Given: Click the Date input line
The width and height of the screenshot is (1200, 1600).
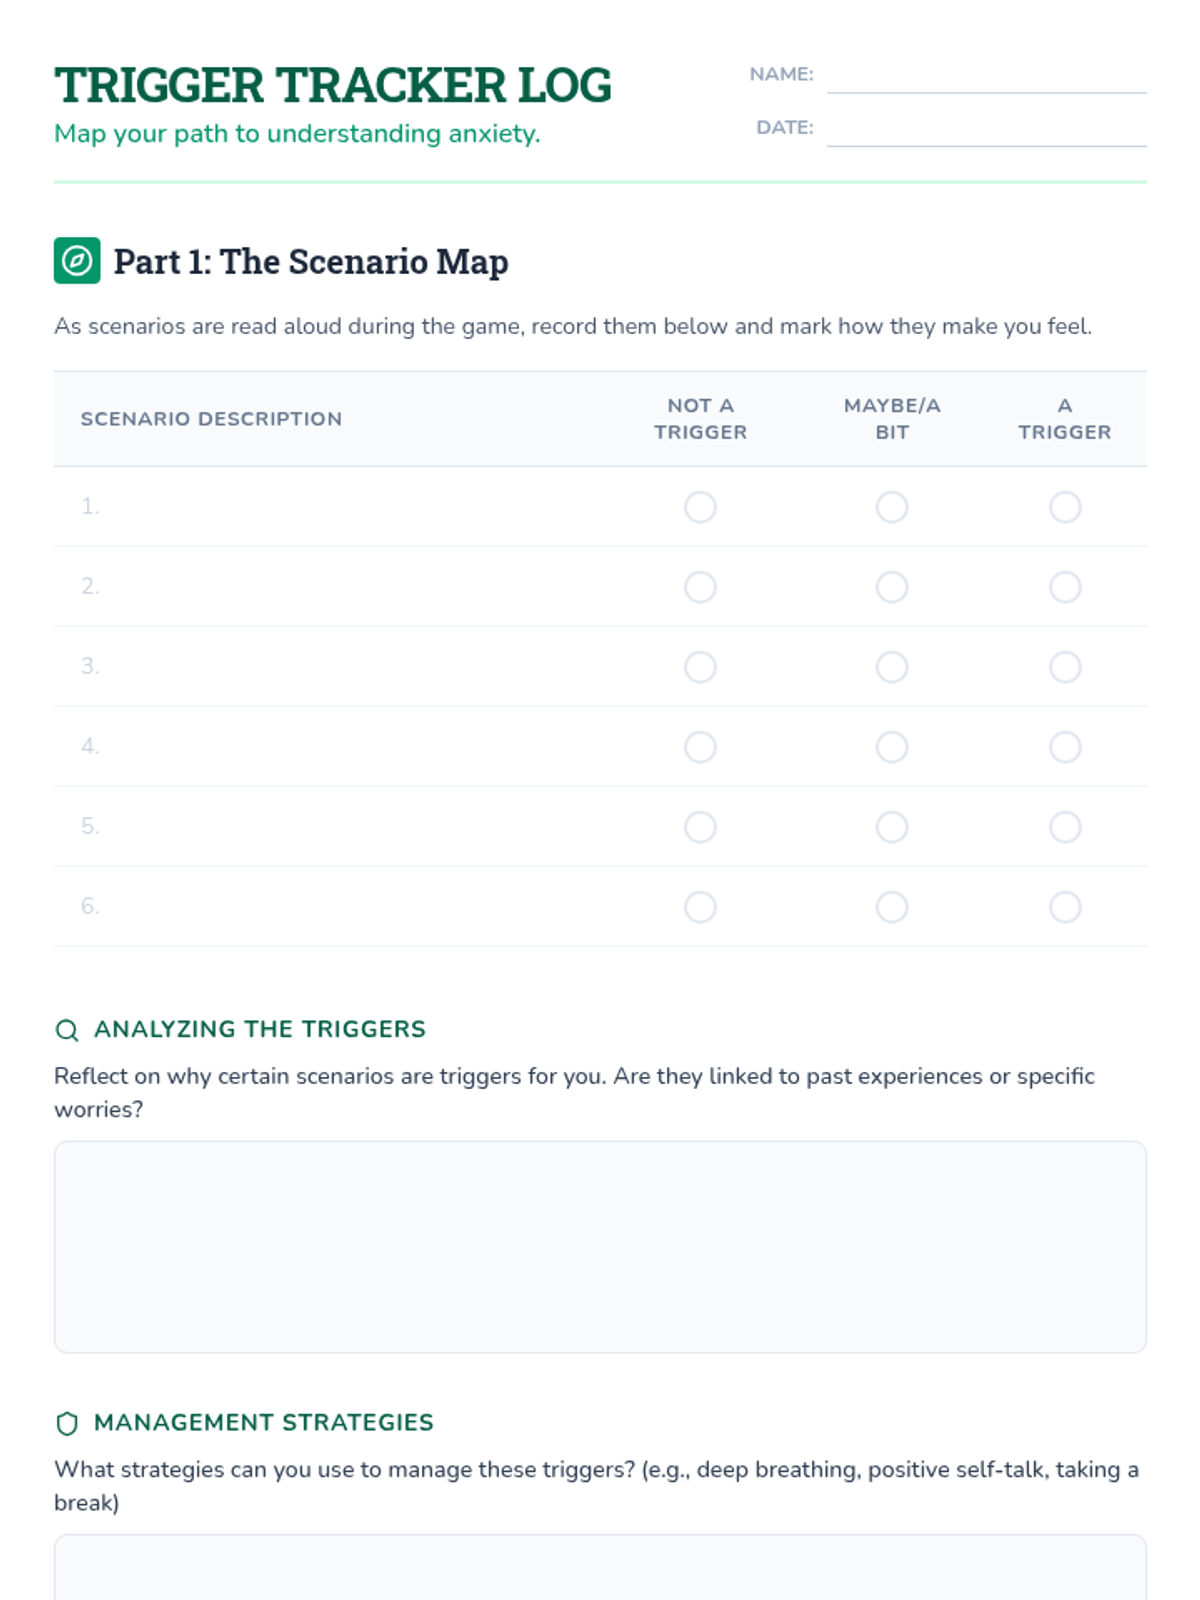Looking at the screenshot, I should 986,129.
